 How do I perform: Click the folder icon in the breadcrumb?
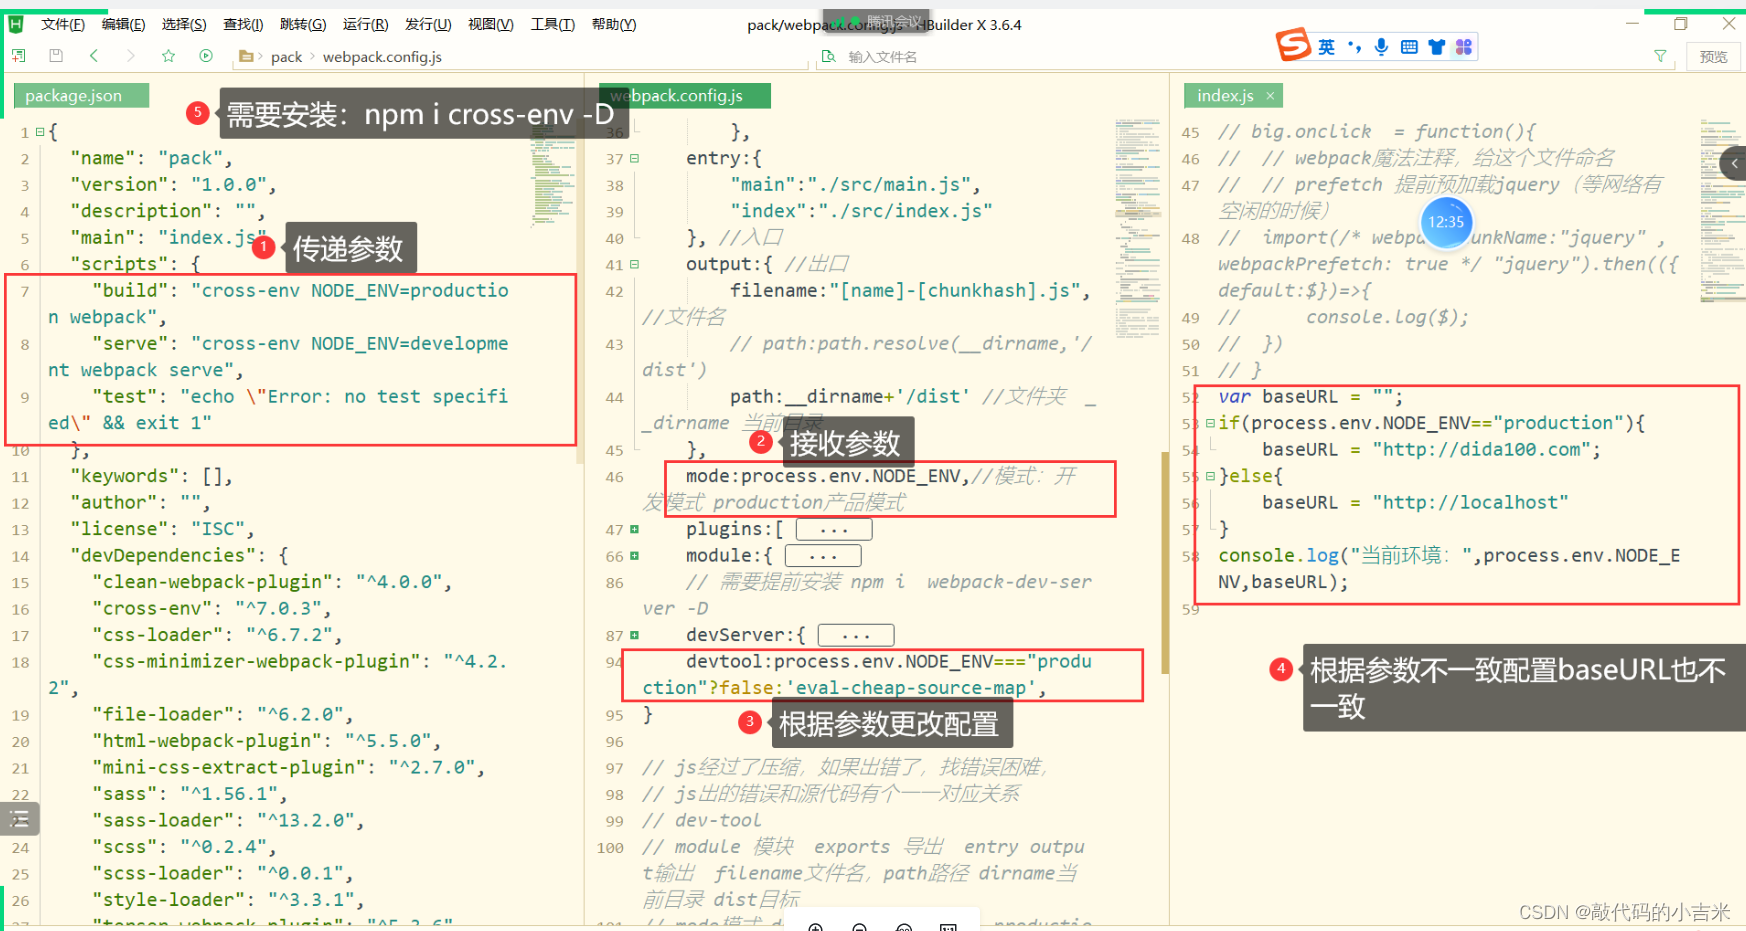point(246,57)
